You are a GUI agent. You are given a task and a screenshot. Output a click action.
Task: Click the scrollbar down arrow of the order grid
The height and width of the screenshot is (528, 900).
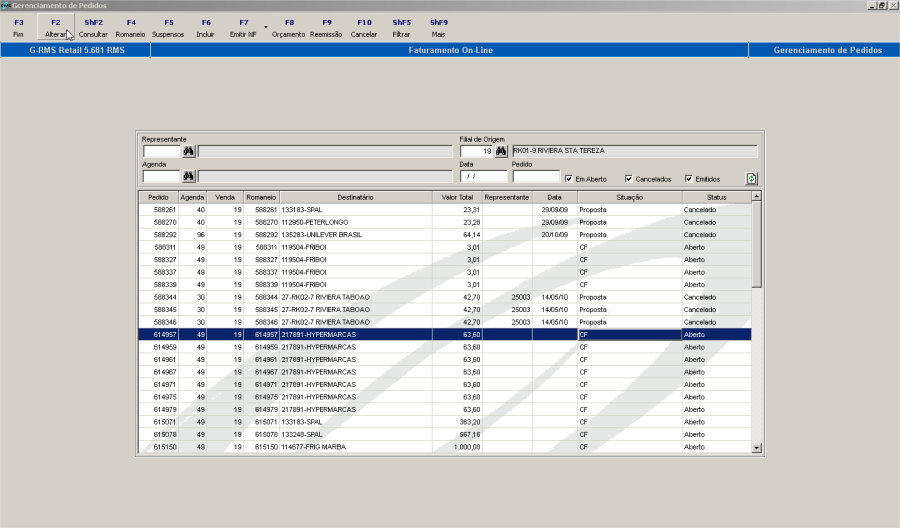pos(757,448)
